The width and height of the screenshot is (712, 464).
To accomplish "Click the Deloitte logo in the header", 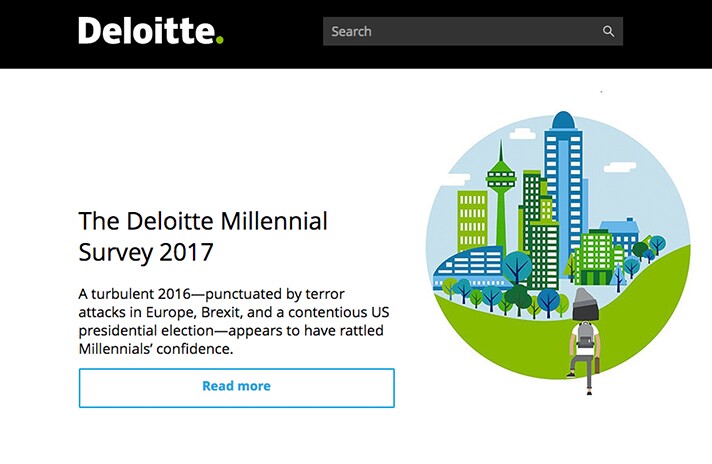I will coord(151,31).
